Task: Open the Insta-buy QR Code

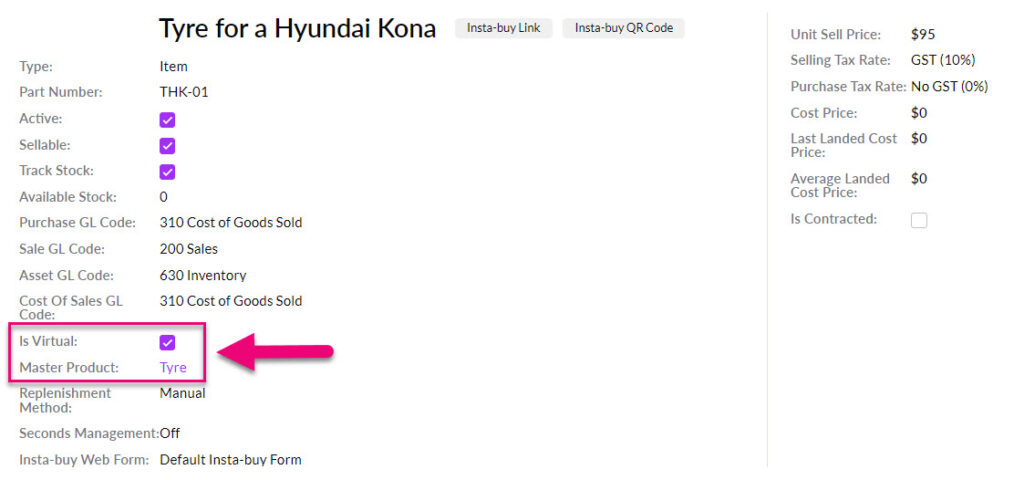Action: (x=623, y=28)
